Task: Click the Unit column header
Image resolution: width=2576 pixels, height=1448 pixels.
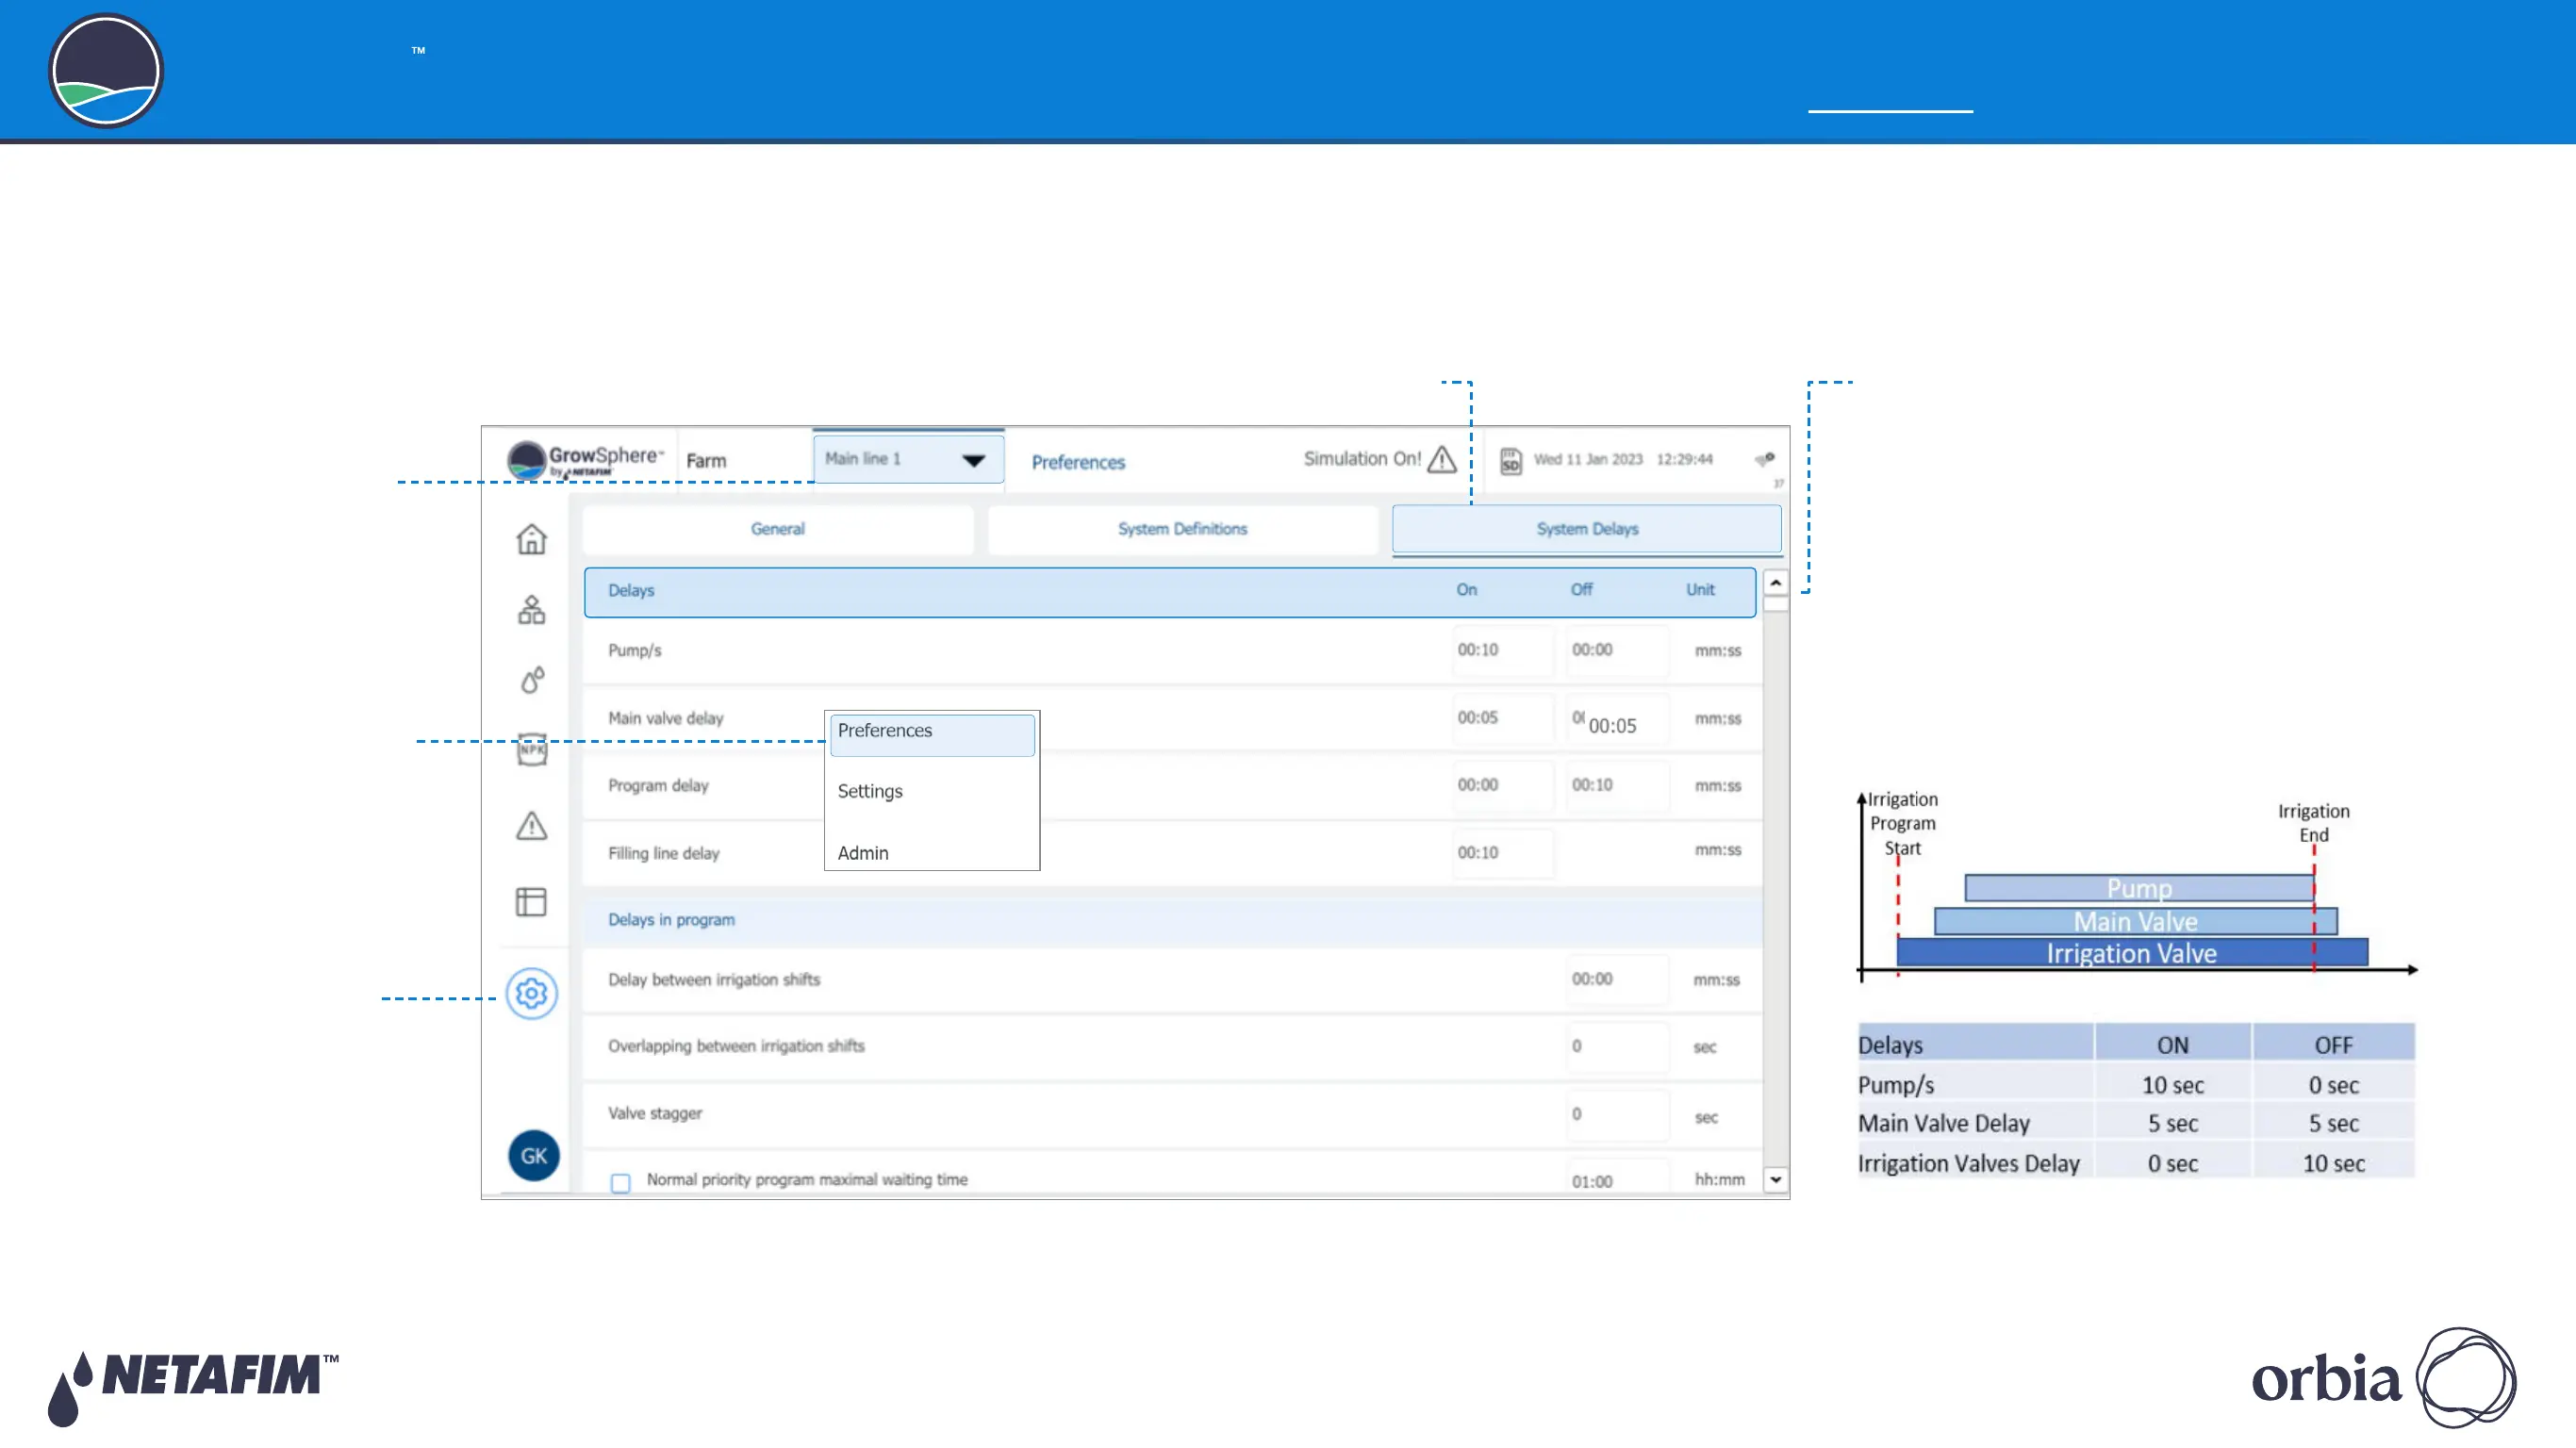Action: point(1700,590)
